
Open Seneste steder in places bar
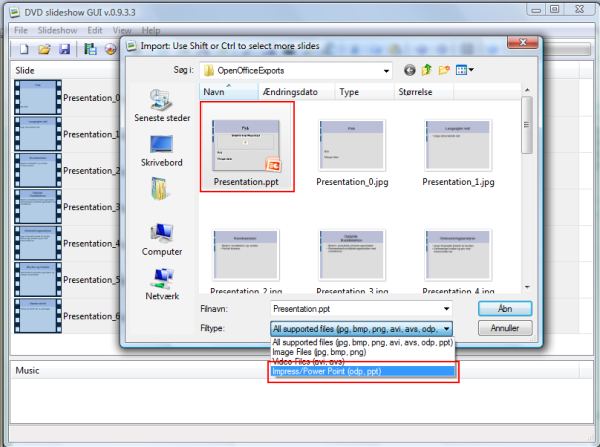click(162, 106)
